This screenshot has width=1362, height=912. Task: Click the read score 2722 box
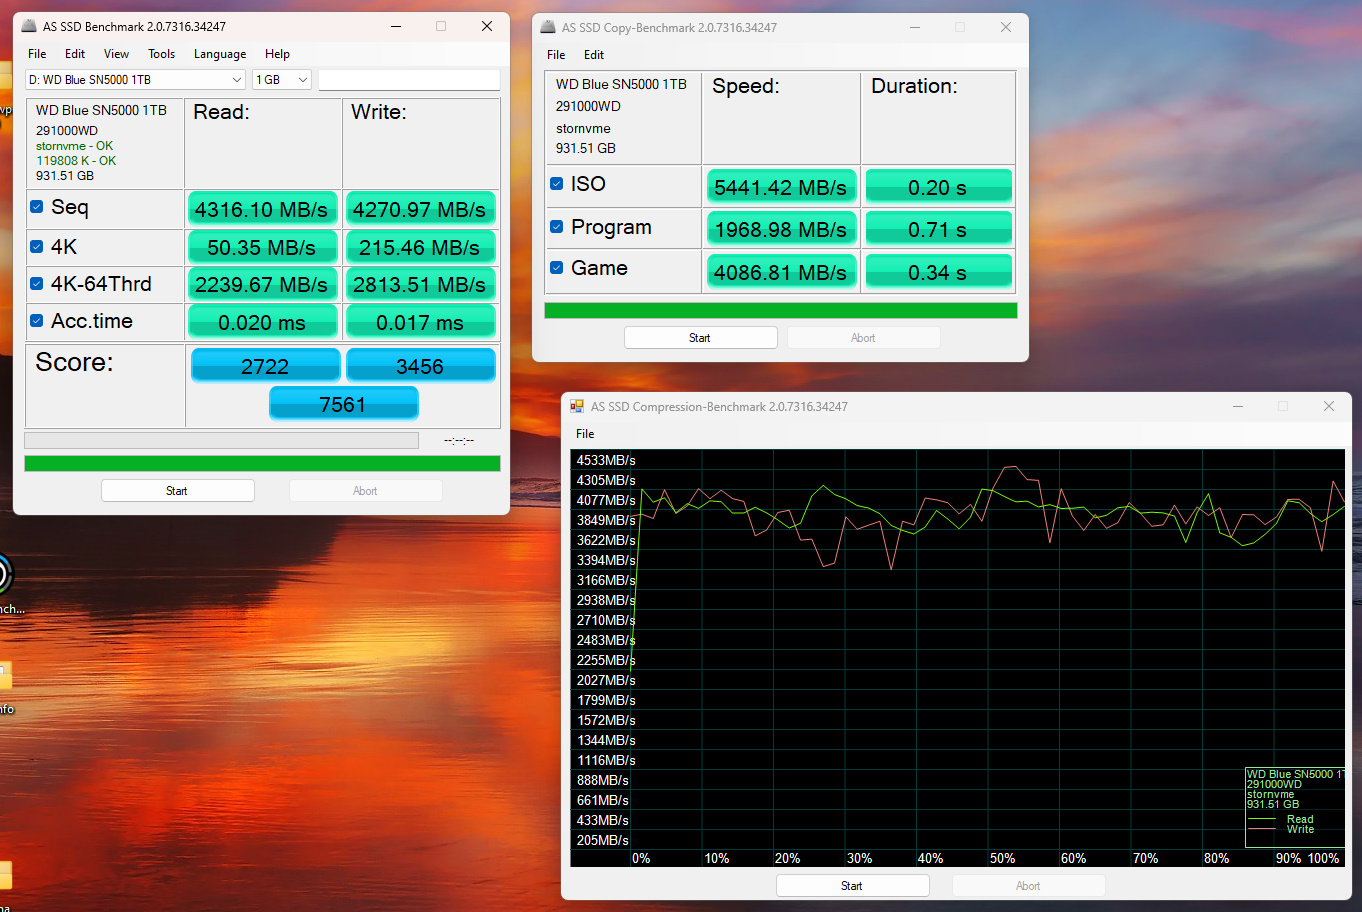pyautogui.click(x=265, y=366)
